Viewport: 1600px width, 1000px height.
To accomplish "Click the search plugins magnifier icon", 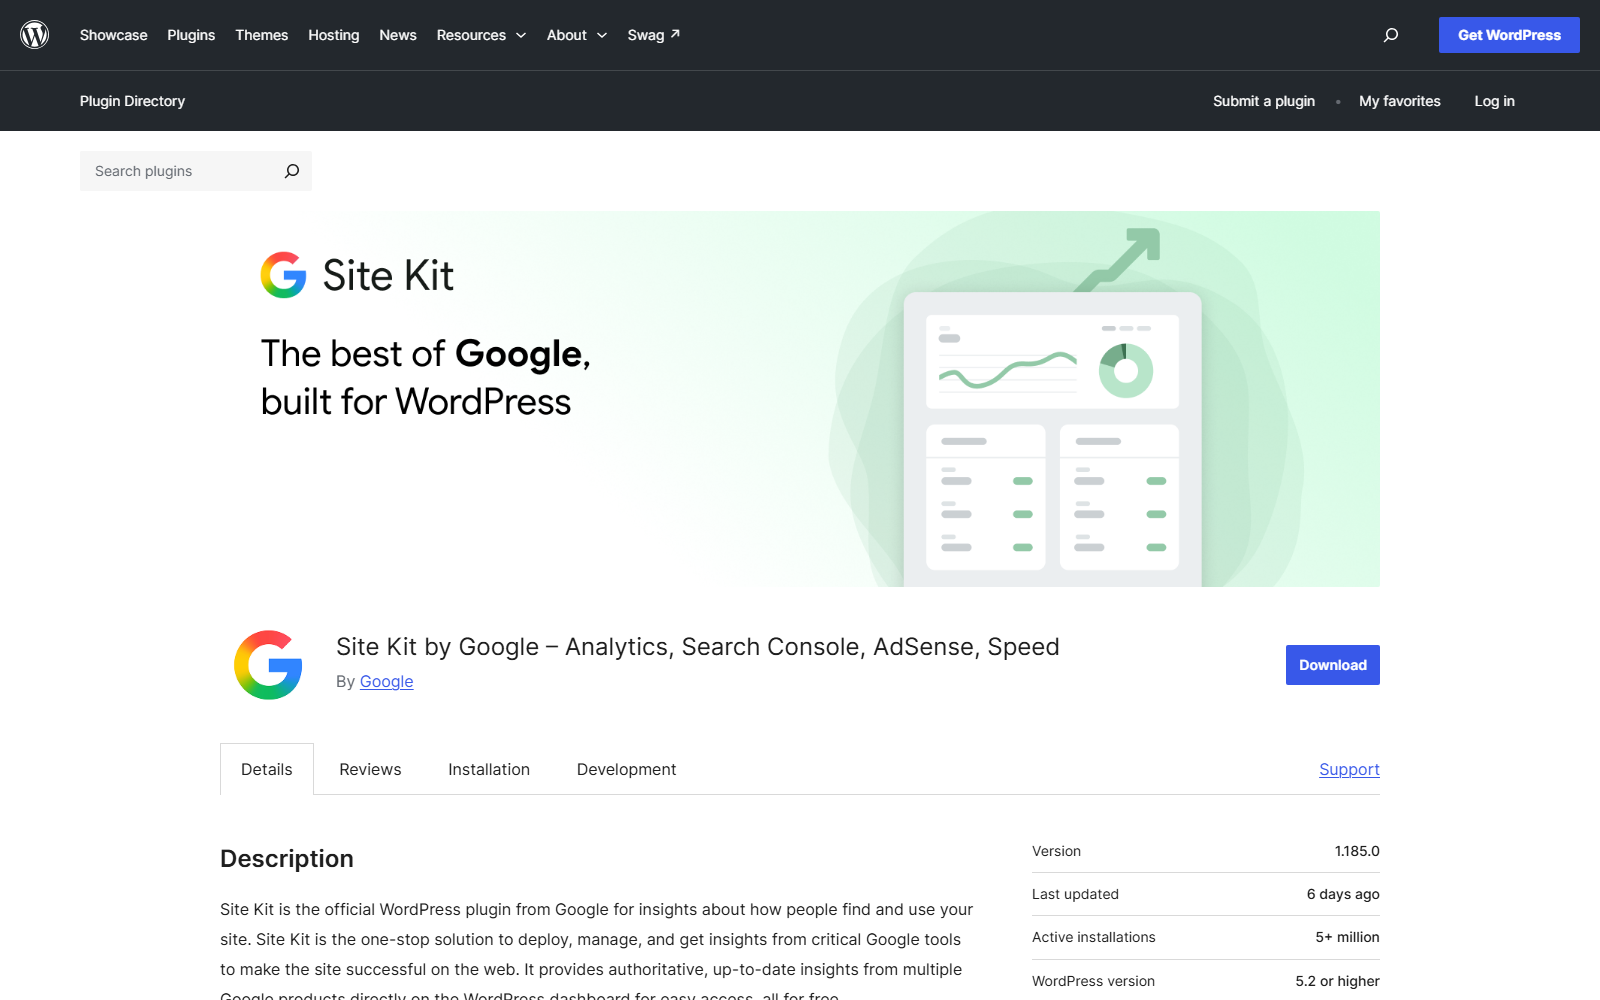I will (x=291, y=171).
